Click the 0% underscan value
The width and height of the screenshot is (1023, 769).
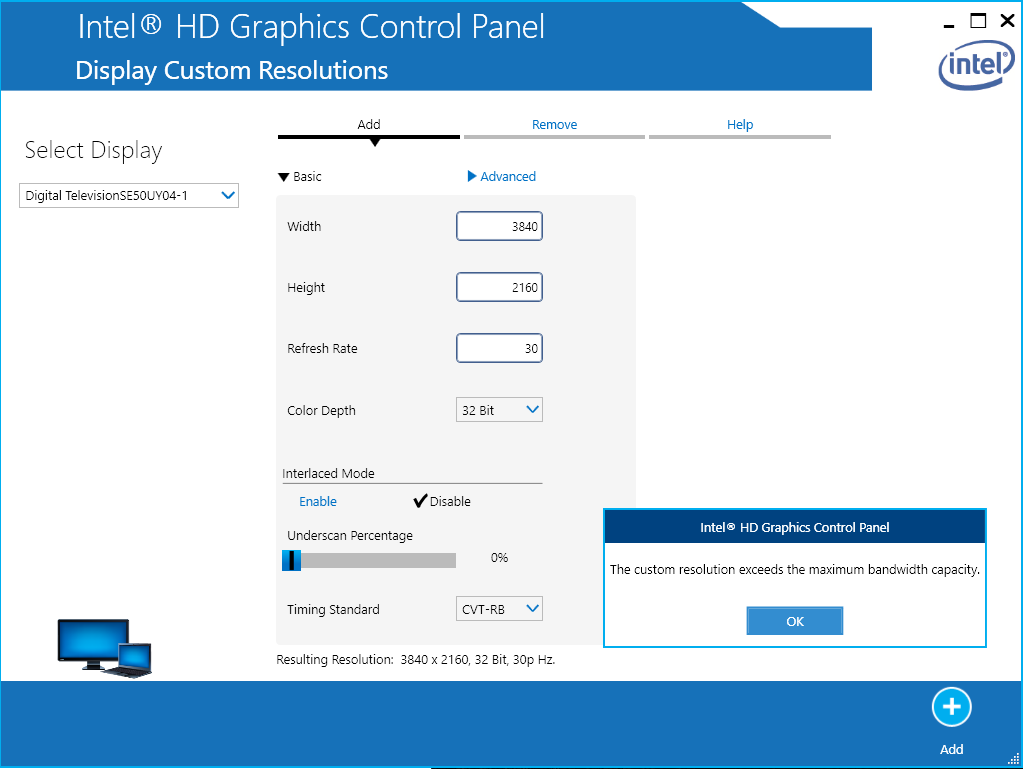[499, 558]
